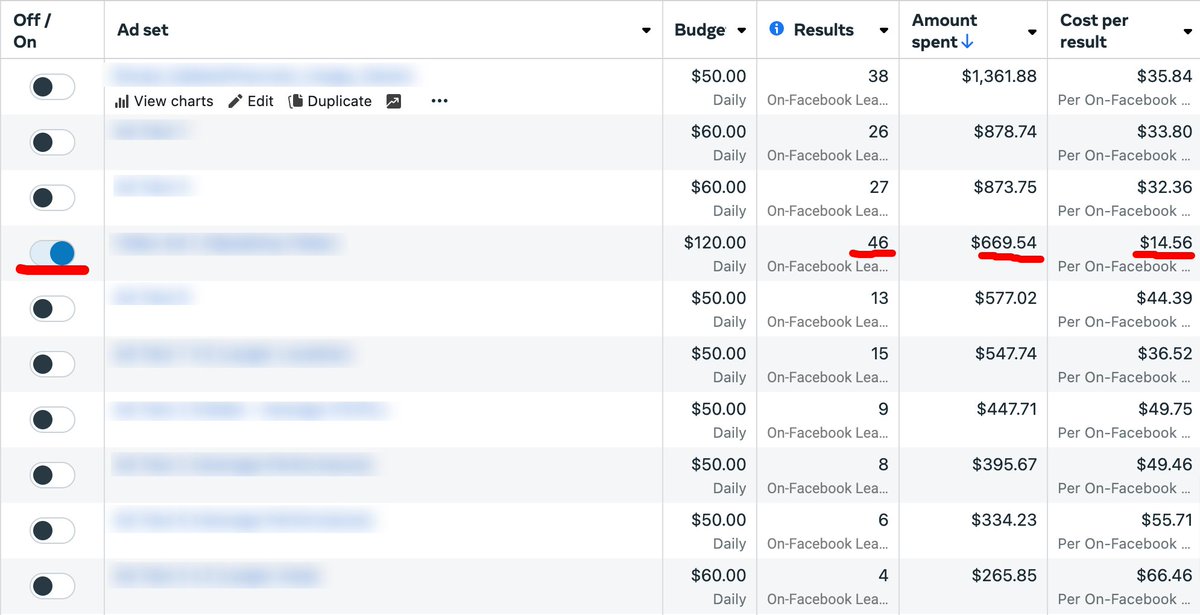This screenshot has height=615, width=1200.
Task: Click the $49.75 cost per result cell
Action: [x=1164, y=409]
